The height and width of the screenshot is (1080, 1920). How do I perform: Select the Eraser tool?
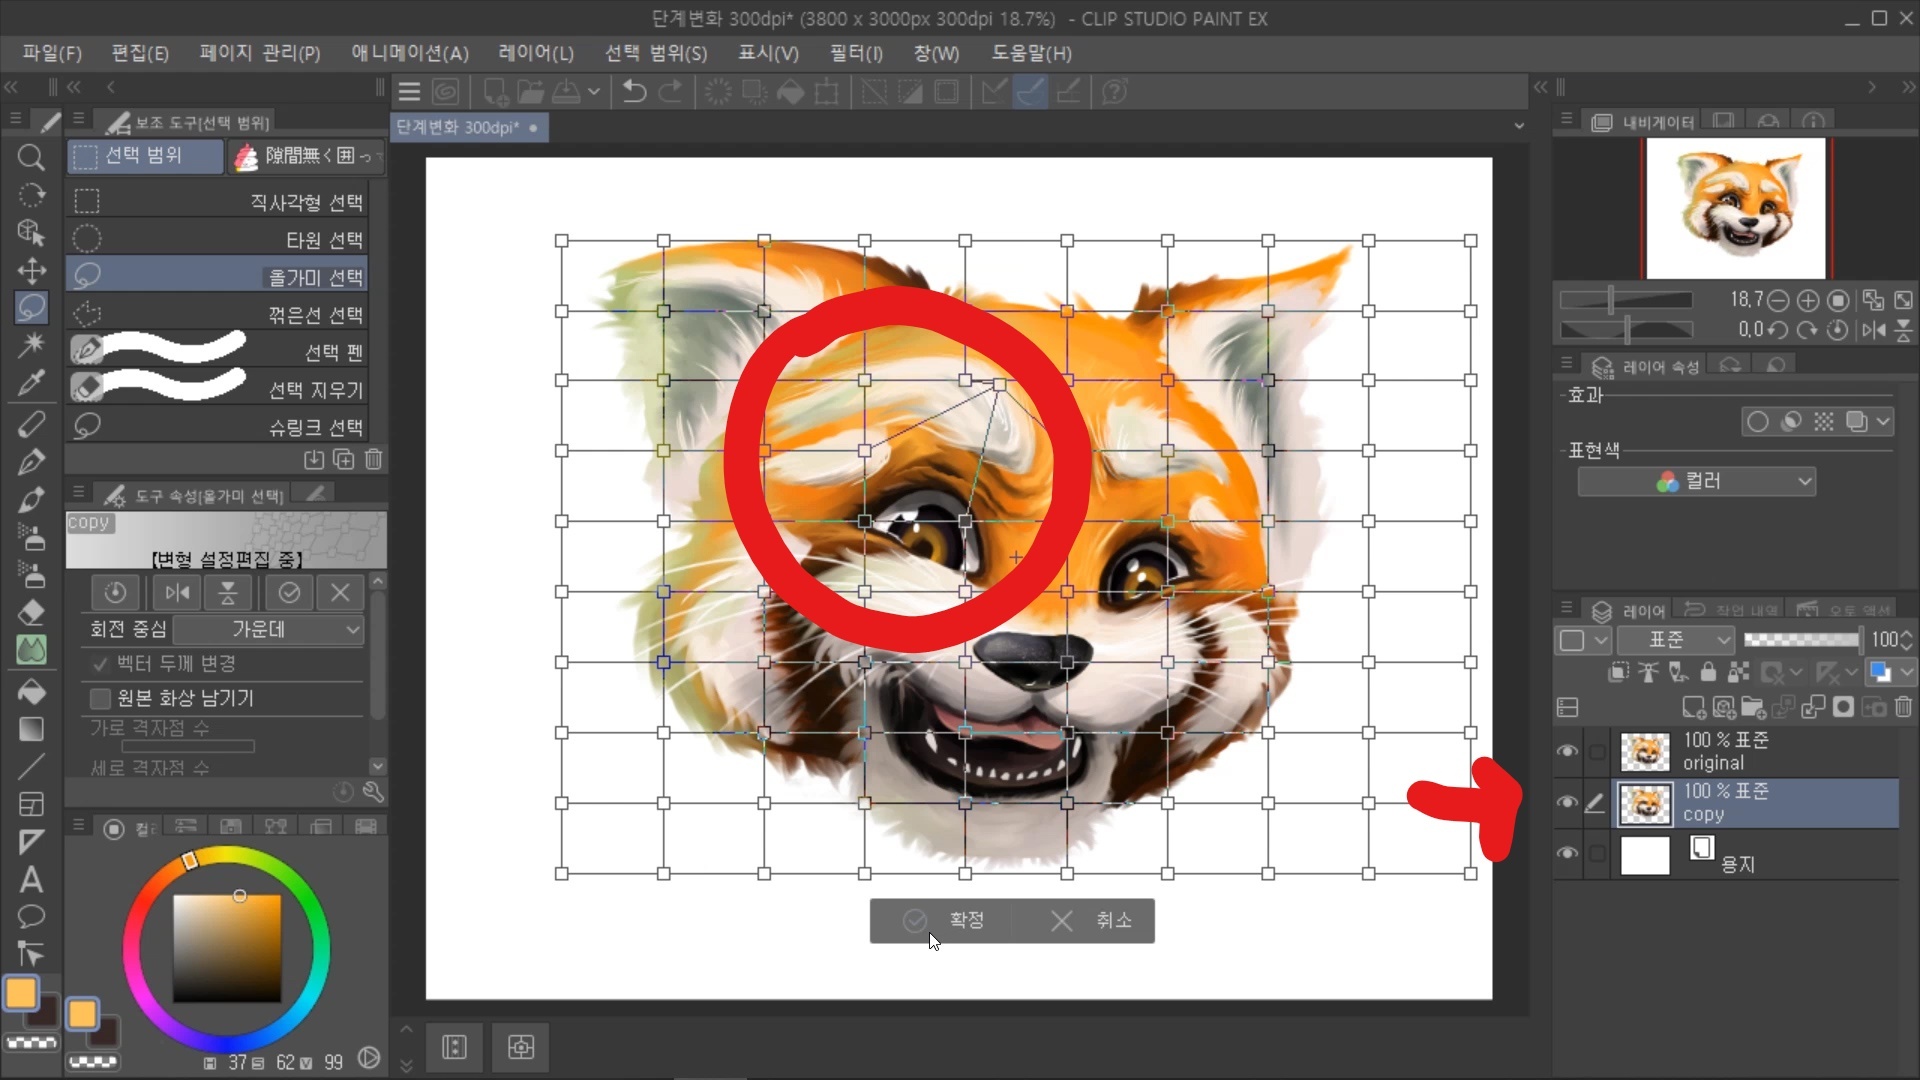(x=31, y=612)
